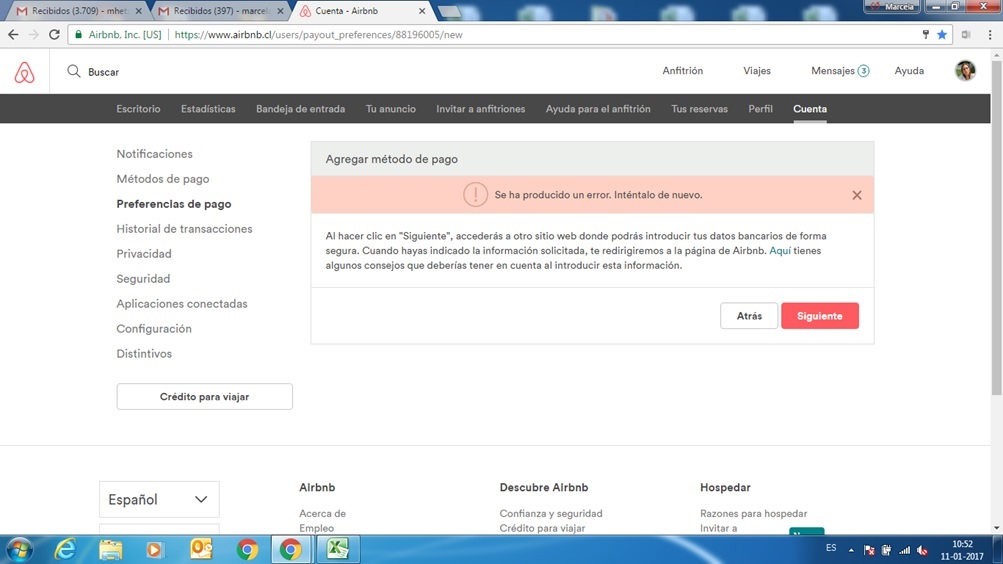1003x564 pixels.
Task: Open the Chrome menu (three dots)
Action: point(990,35)
